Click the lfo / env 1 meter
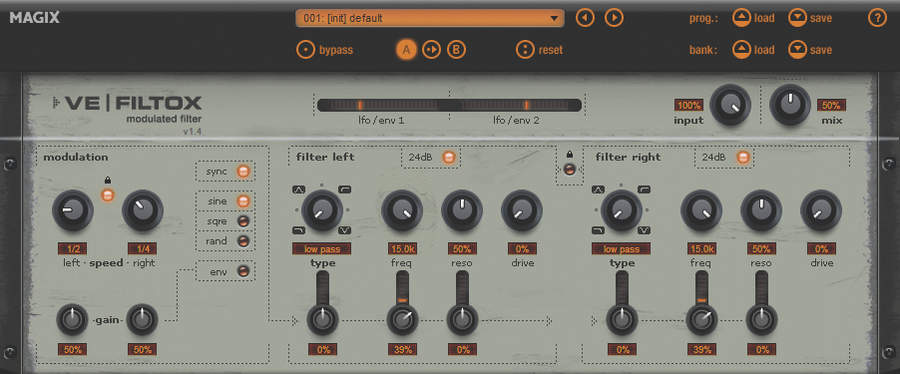Image resolution: width=900 pixels, height=374 pixels. (382, 105)
